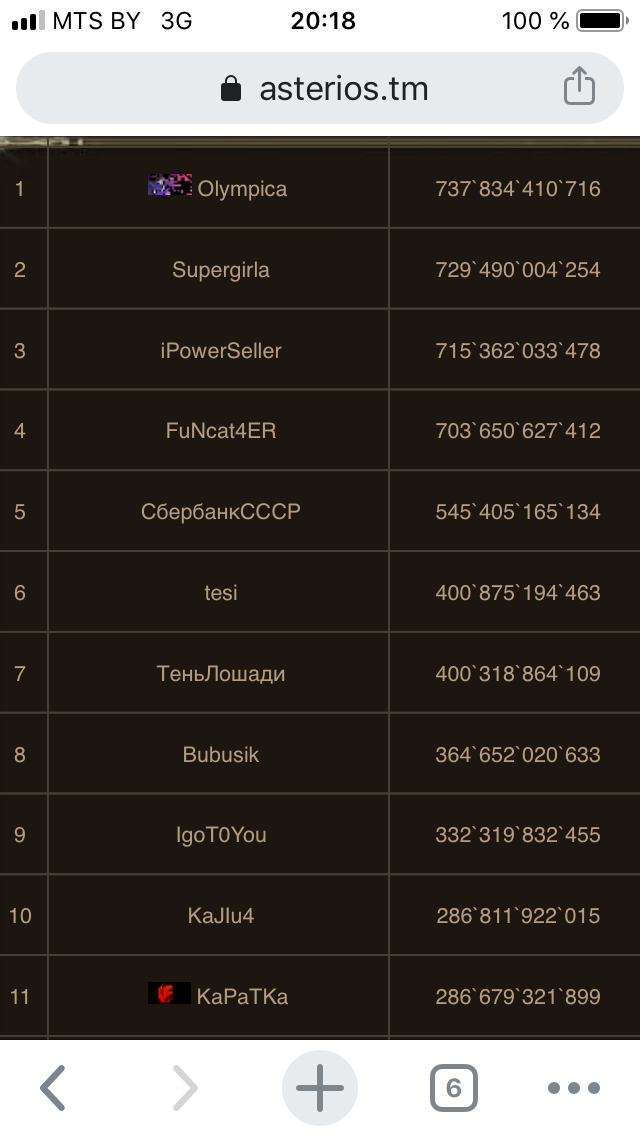
Task: Tap Bubusik in the ranking list
Action: [x=221, y=754]
